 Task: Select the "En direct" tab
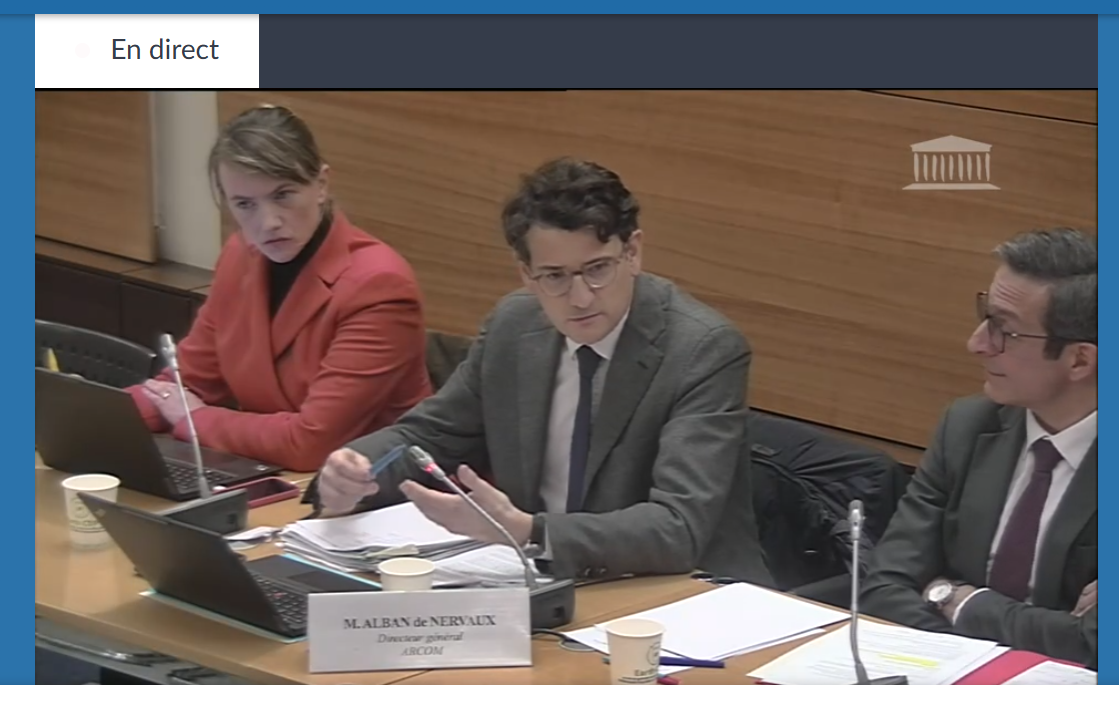147,51
